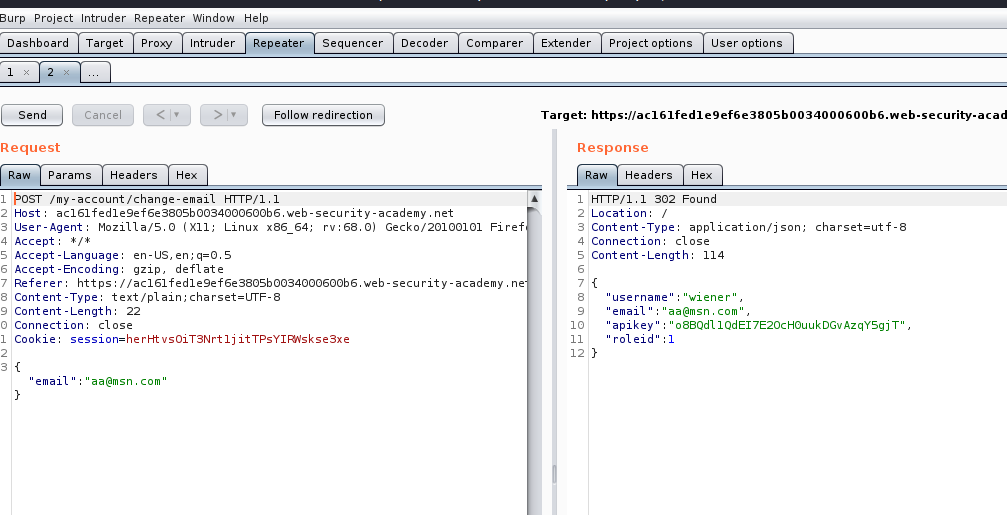The image size is (1007, 515).
Task: Click the Location: / response header
Action: point(629,213)
